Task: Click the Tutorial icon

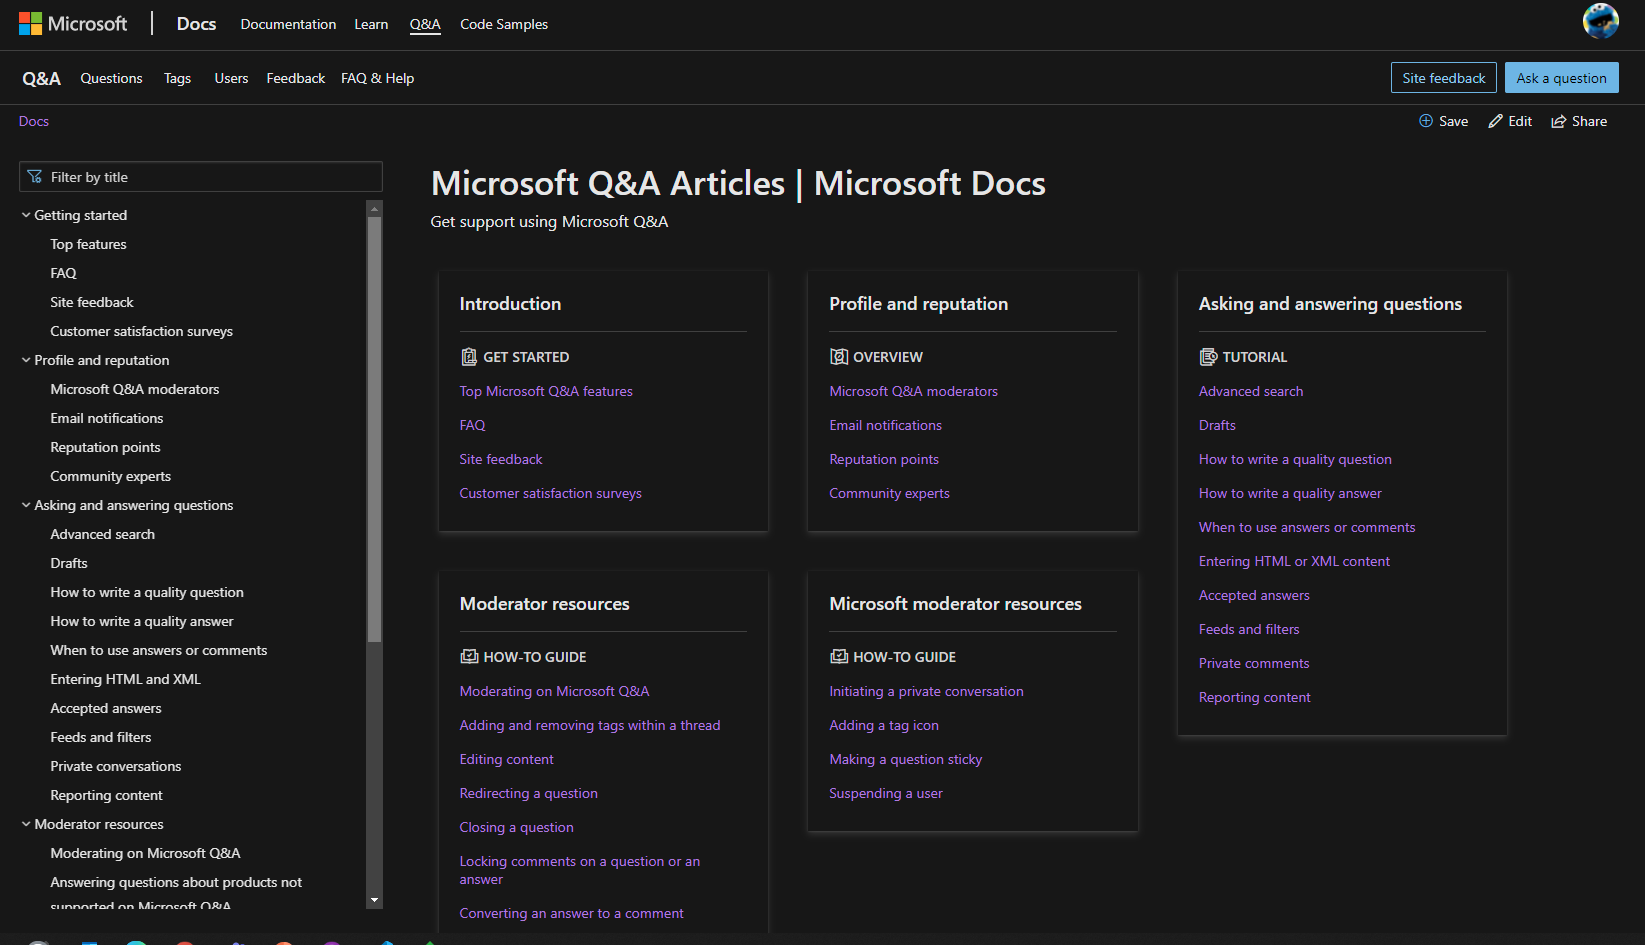Action: pos(1208,357)
